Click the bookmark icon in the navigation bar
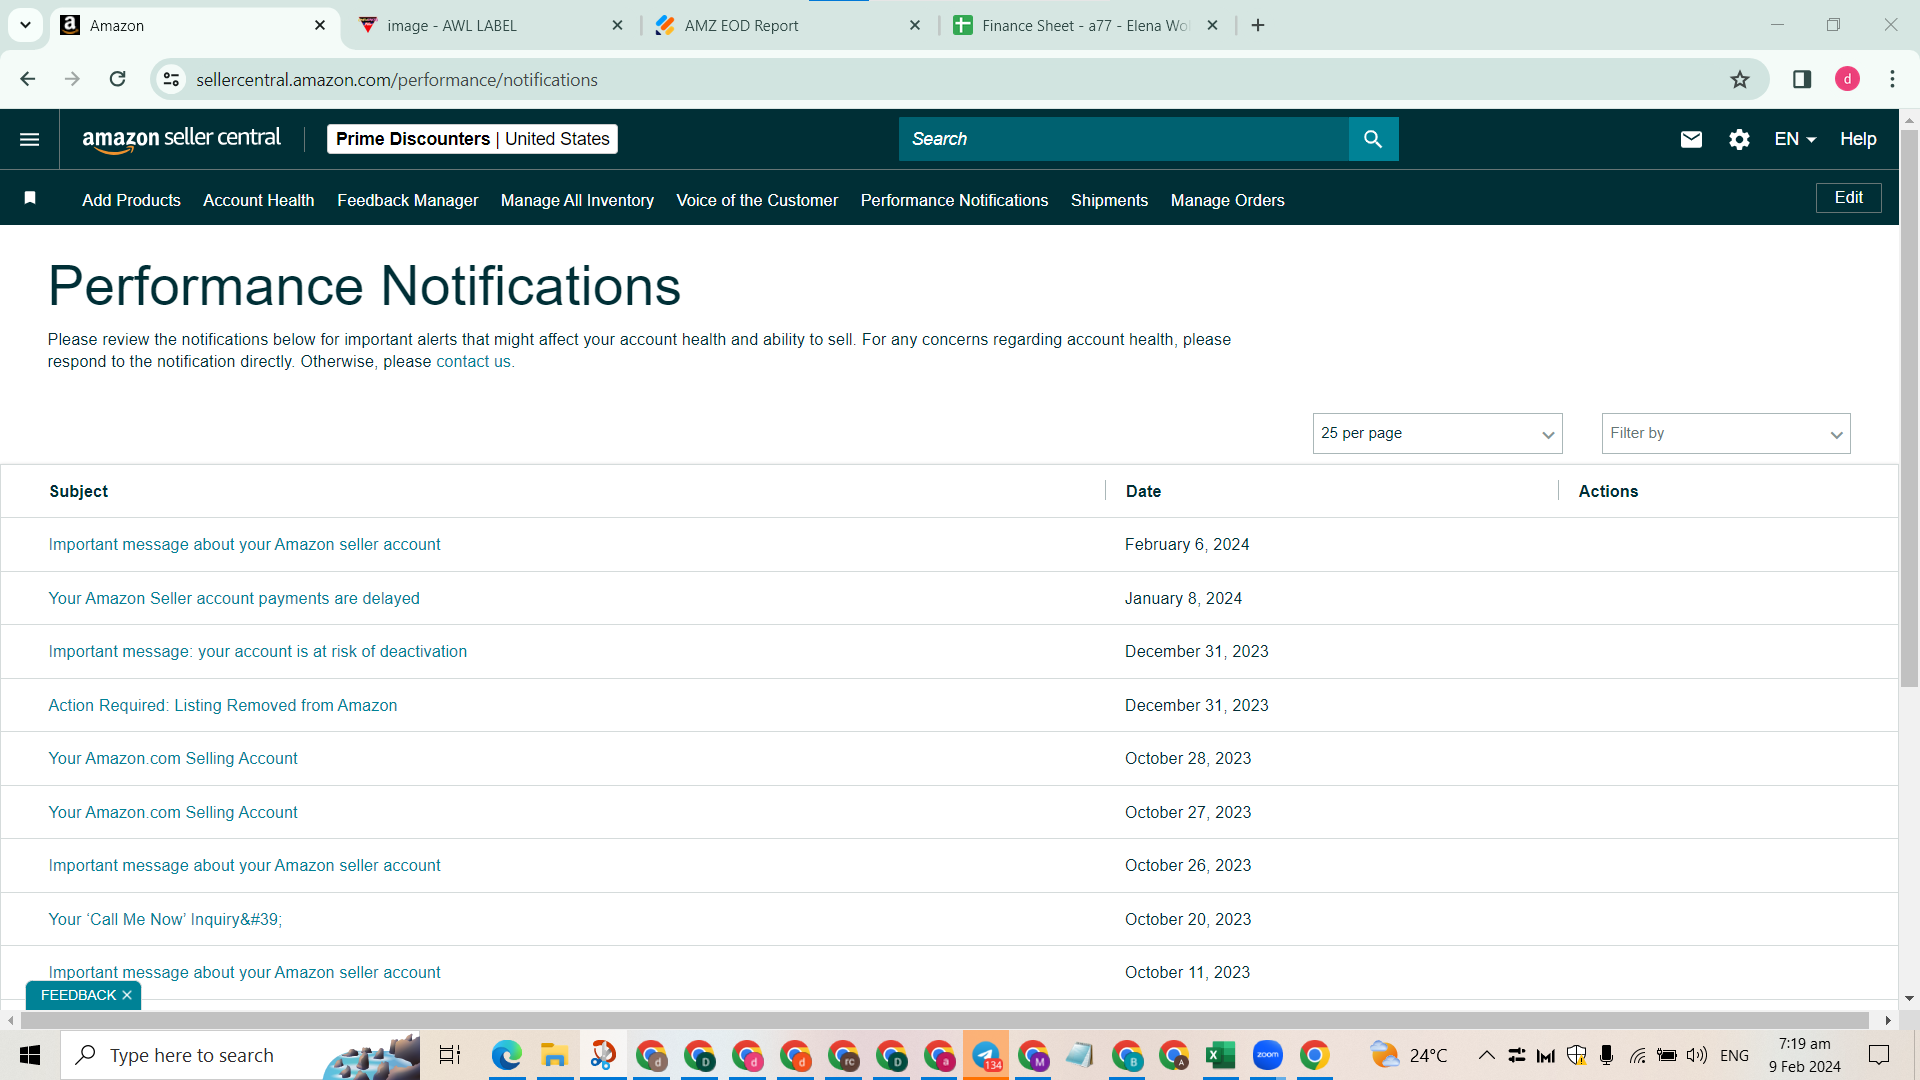Image resolution: width=1920 pixels, height=1080 pixels. coord(30,198)
